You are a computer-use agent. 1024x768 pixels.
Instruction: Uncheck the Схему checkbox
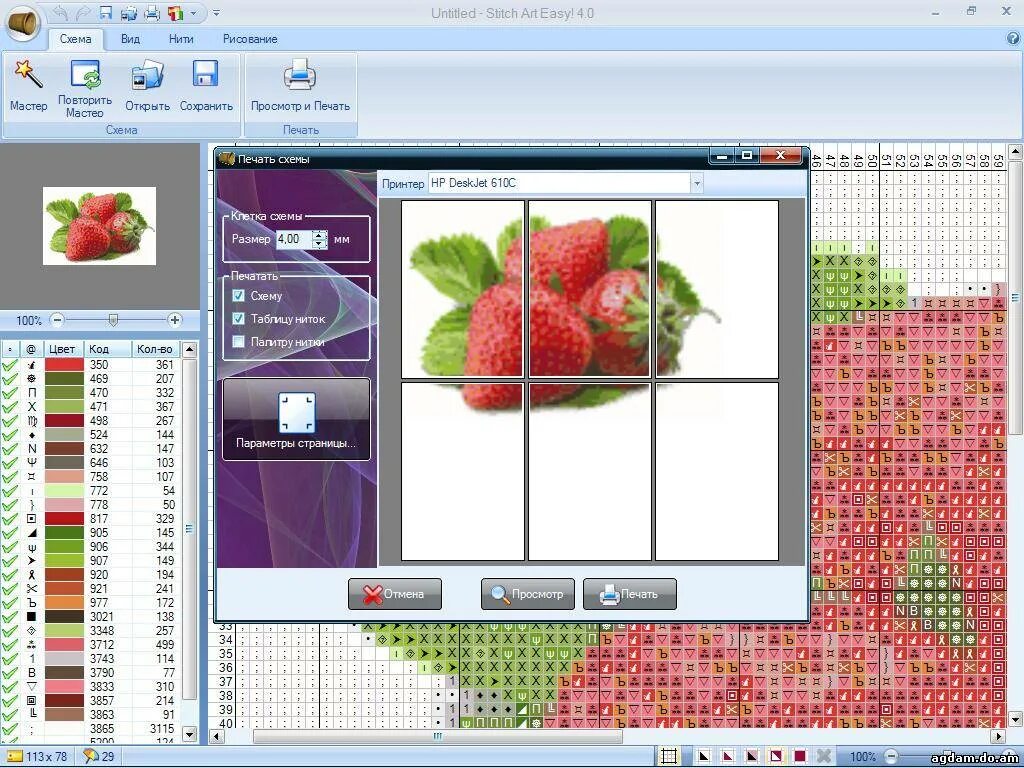[x=237, y=295]
